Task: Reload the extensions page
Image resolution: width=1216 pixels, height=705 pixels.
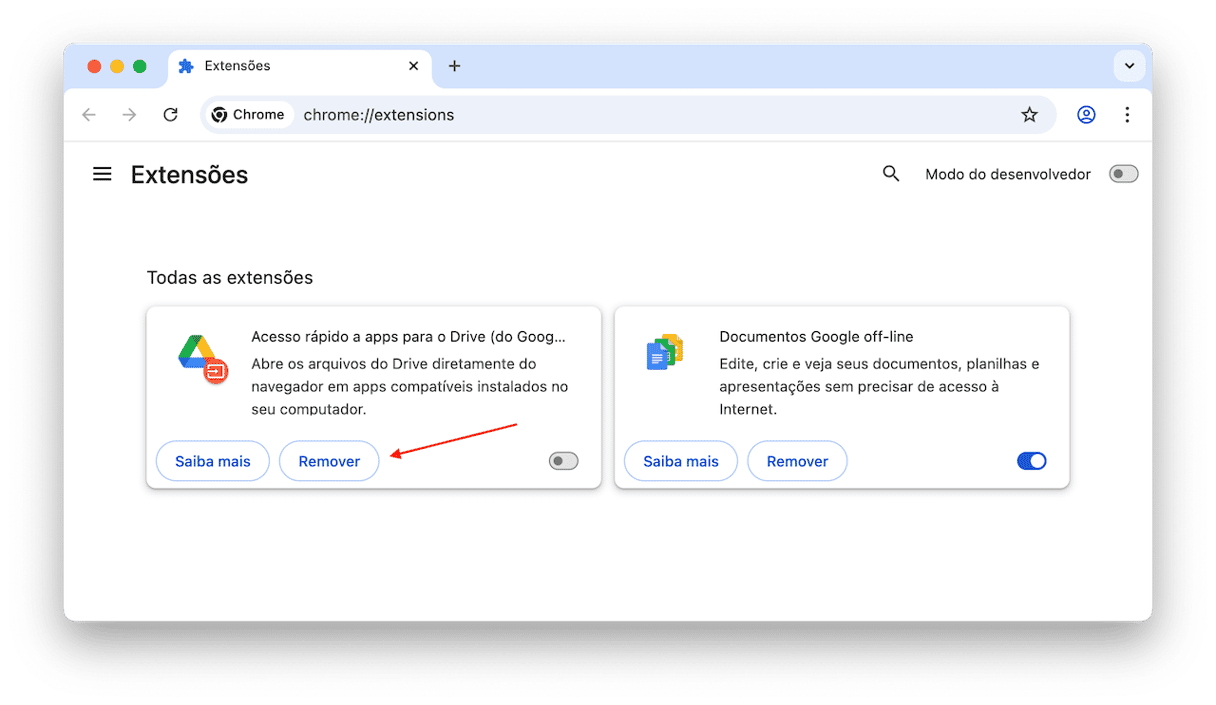Action: point(170,115)
